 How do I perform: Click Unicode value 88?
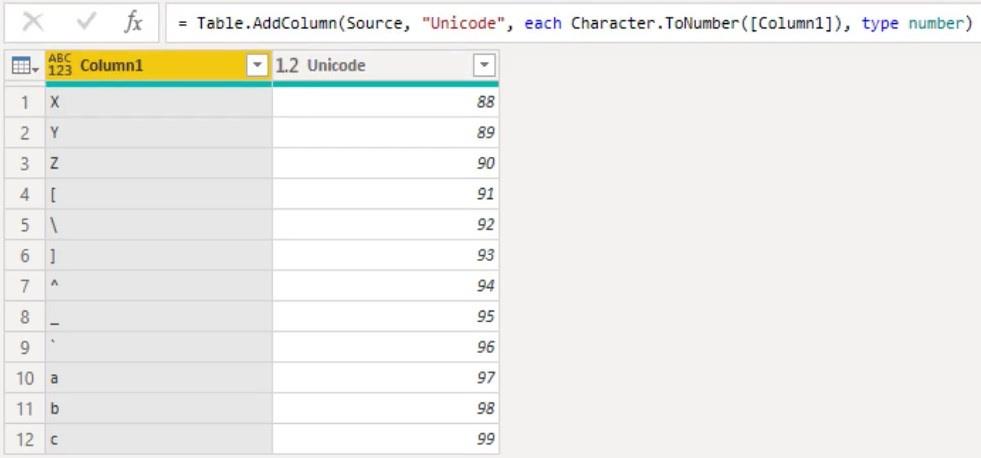pyautogui.click(x=386, y=102)
